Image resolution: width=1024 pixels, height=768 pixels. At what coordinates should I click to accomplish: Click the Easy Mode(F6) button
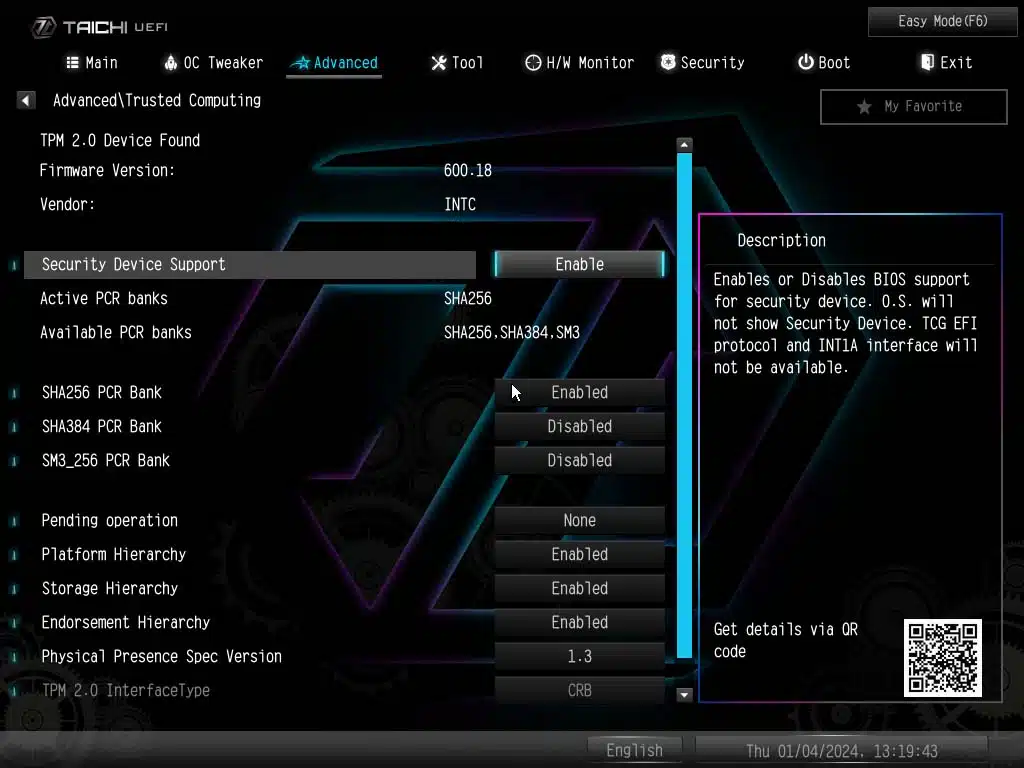point(943,21)
